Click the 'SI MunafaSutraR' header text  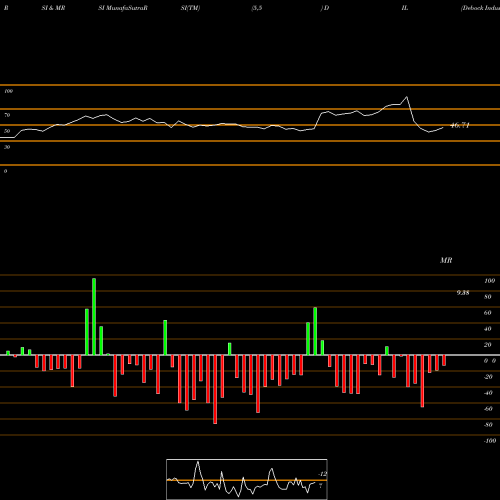click(x=123, y=8)
